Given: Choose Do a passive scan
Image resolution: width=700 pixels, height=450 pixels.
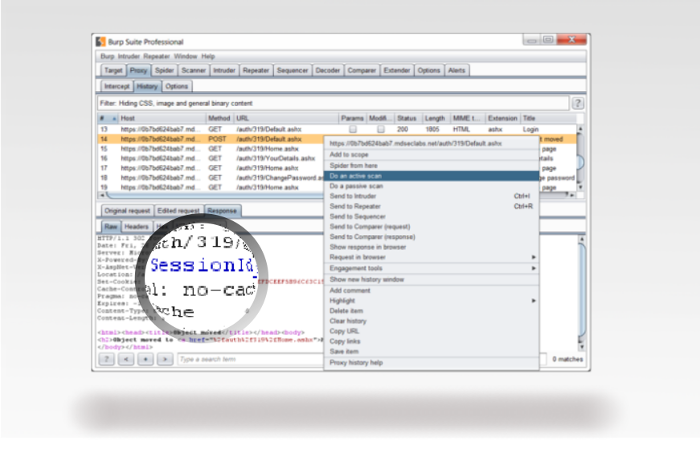Looking at the screenshot, I should click(x=431, y=186).
